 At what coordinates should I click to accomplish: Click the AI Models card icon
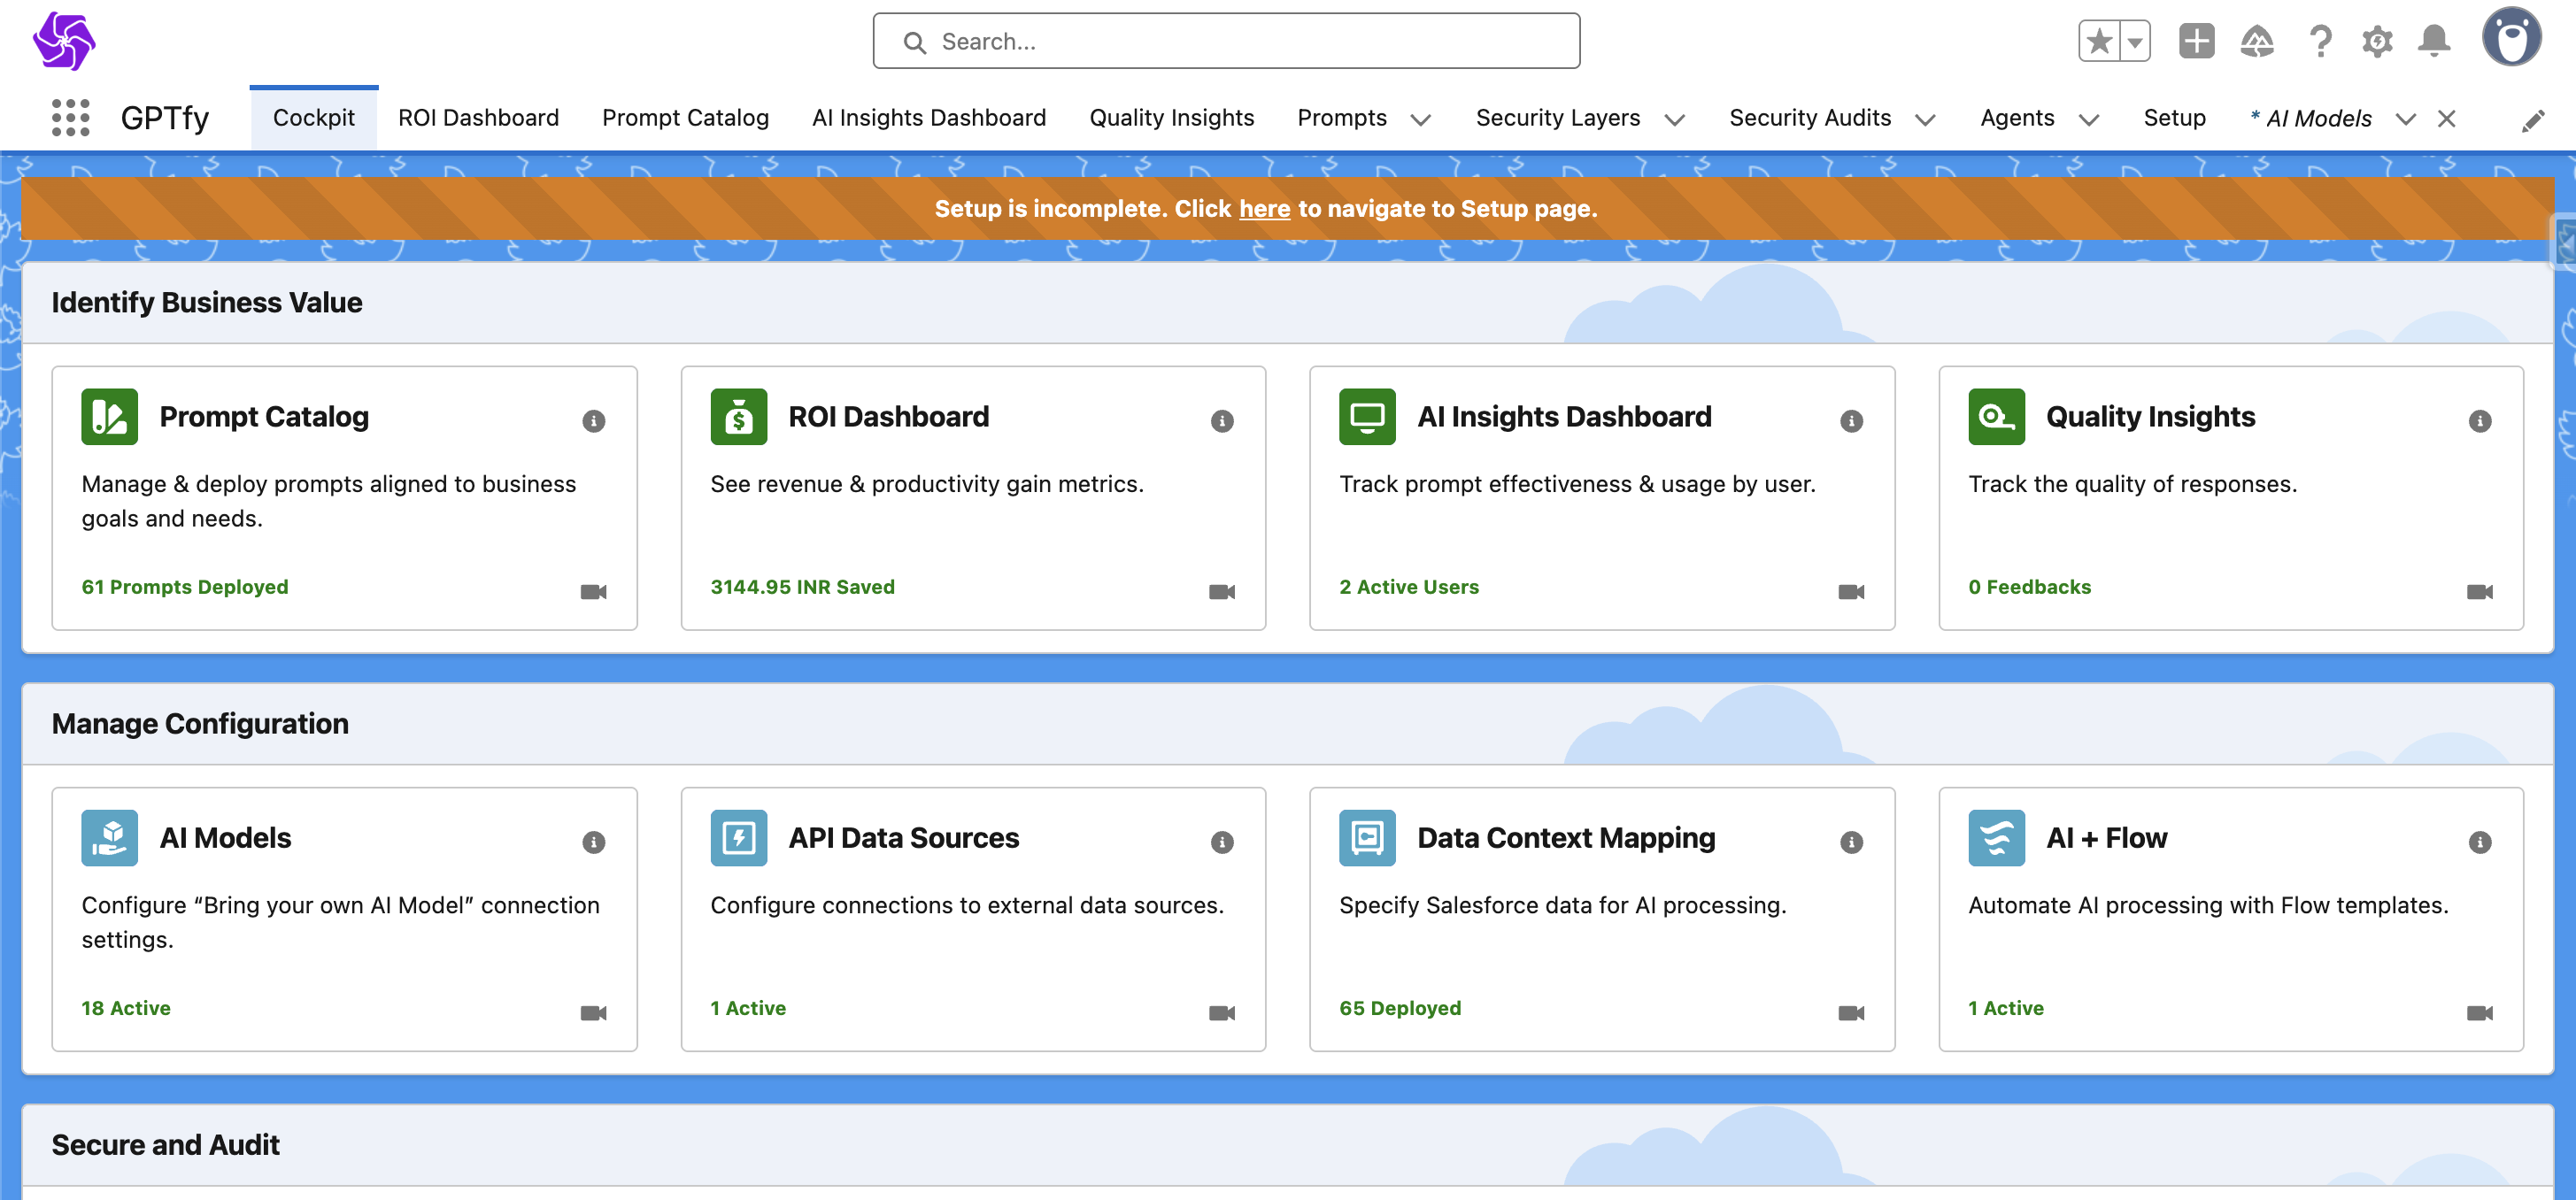tap(109, 837)
